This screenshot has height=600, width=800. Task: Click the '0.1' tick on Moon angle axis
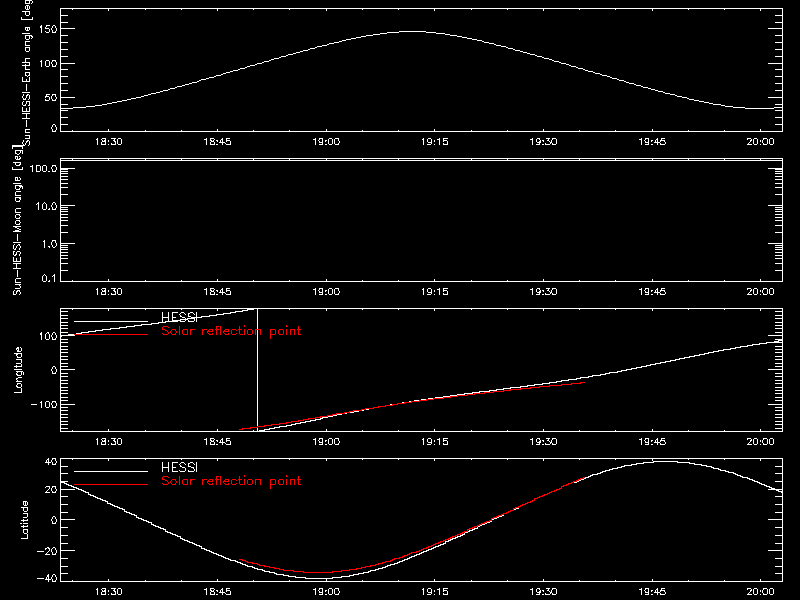[49, 278]
